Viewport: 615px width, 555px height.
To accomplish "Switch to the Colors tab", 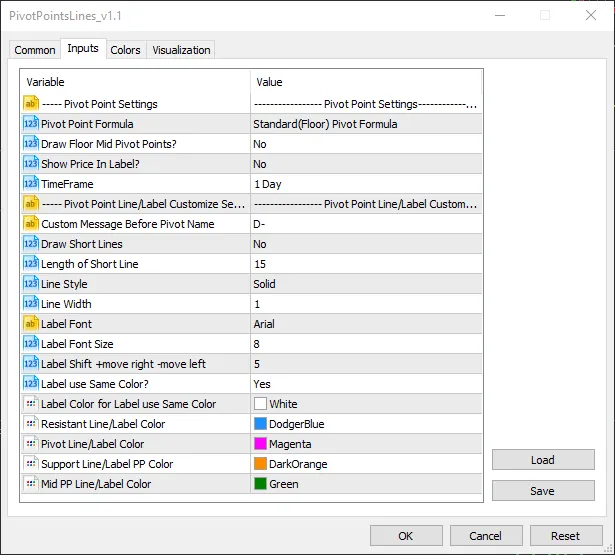I will (125, 50).
